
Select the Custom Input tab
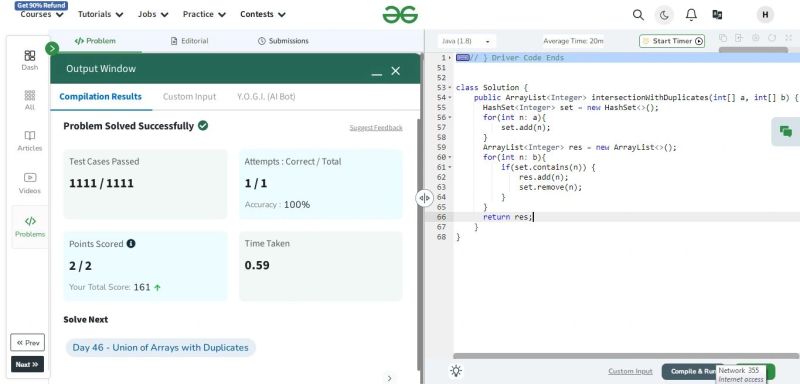(x=189, y=96)
